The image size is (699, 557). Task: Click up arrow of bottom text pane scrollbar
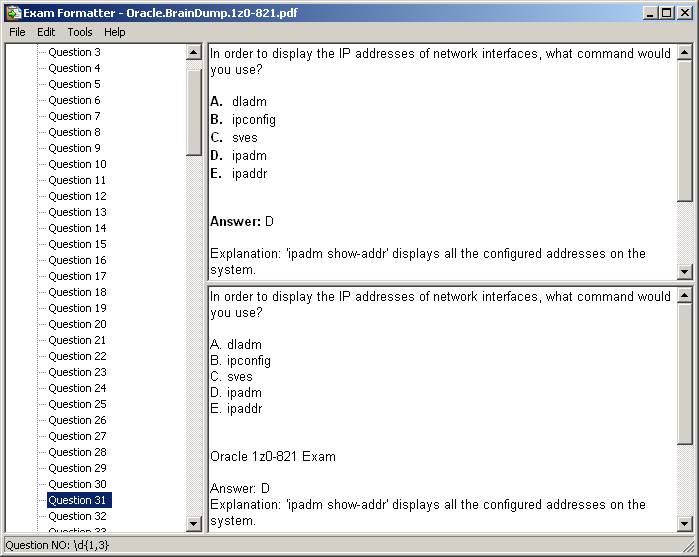[685, 295]
